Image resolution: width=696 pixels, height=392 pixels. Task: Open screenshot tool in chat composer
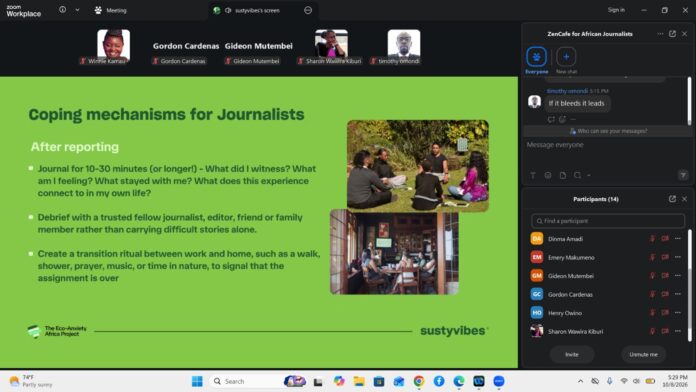[577, 175]
